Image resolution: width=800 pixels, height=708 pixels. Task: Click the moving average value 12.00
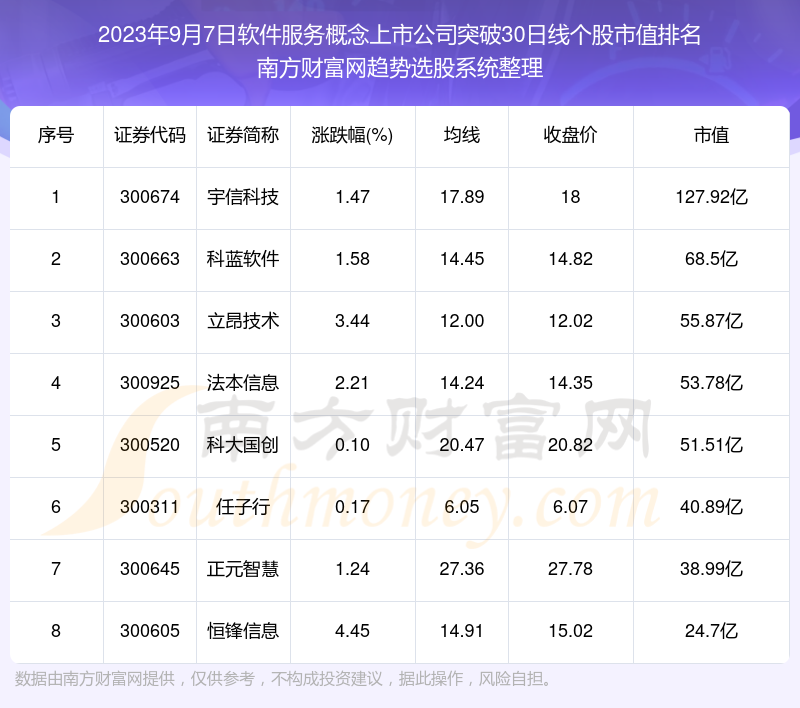[x=462, y=321]
